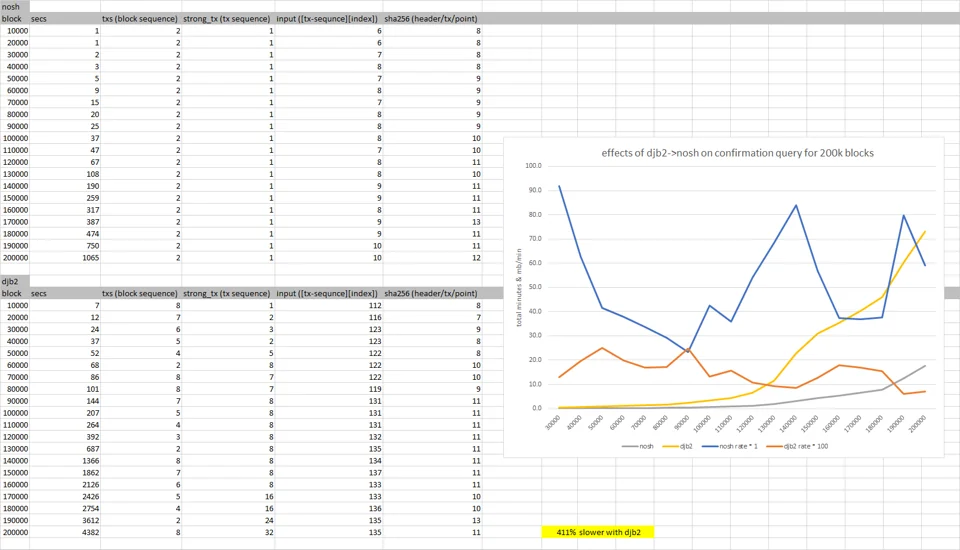Image resolution: width=960 pixels, height=550 pixels.
Task: Select the block cell 200000 in the djb2 table
Action: (15, 532)
